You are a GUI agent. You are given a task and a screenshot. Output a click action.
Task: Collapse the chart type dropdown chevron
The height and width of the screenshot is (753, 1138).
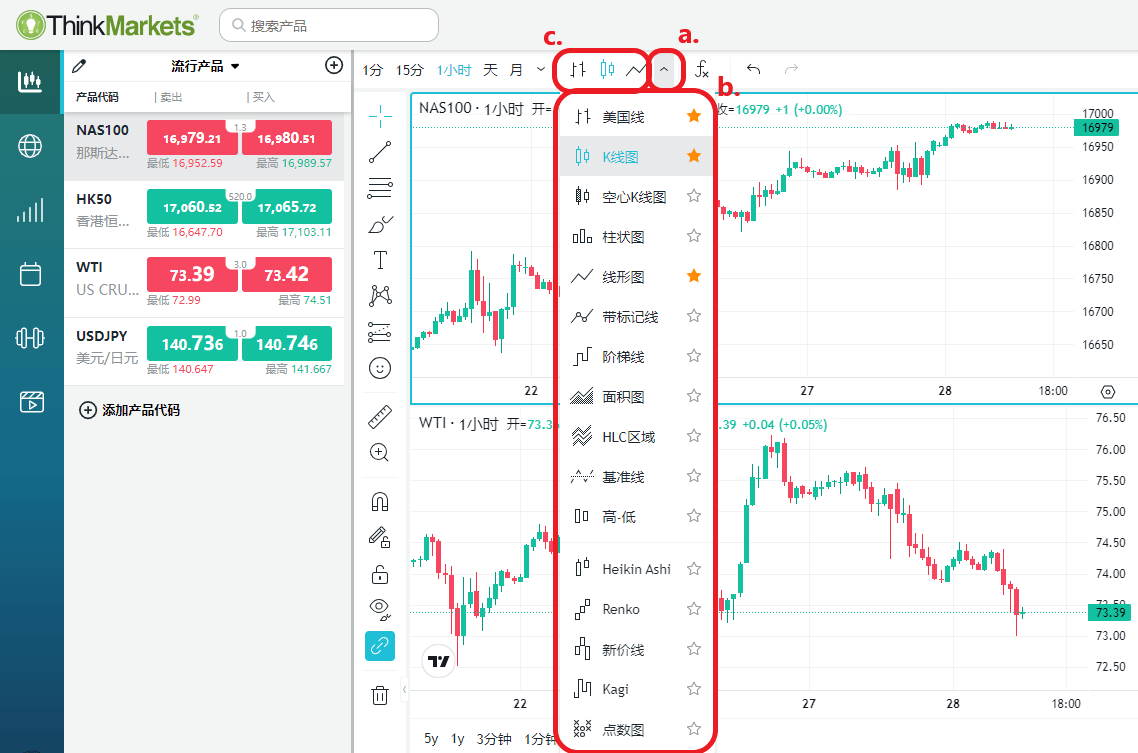click(664, 70)
